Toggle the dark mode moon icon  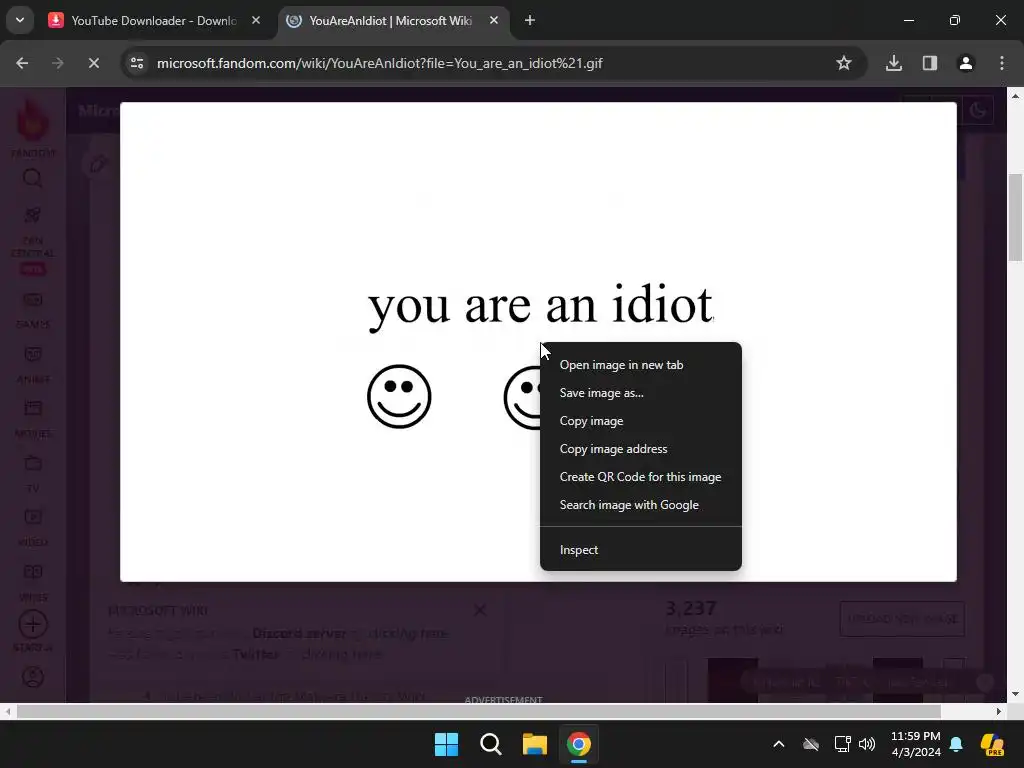[x=978, y=110]
